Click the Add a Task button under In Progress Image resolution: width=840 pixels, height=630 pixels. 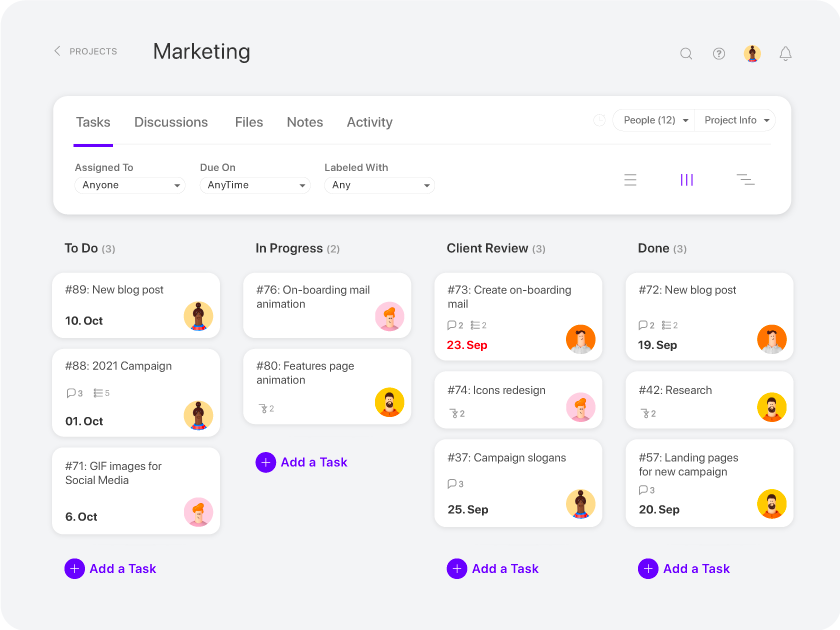pyautogui.click(x=302, y=462)
